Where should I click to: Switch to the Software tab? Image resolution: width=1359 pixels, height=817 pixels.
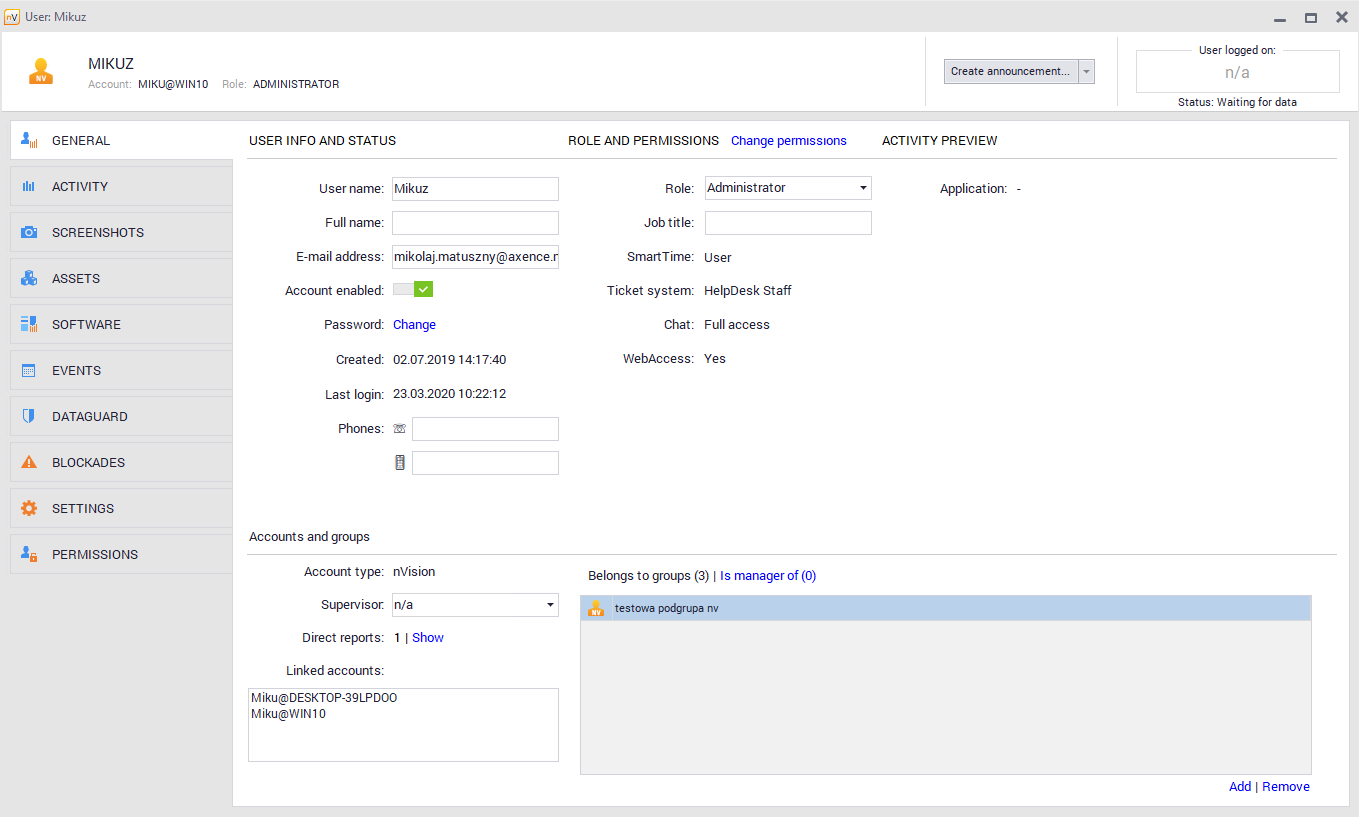click(86, 324)
